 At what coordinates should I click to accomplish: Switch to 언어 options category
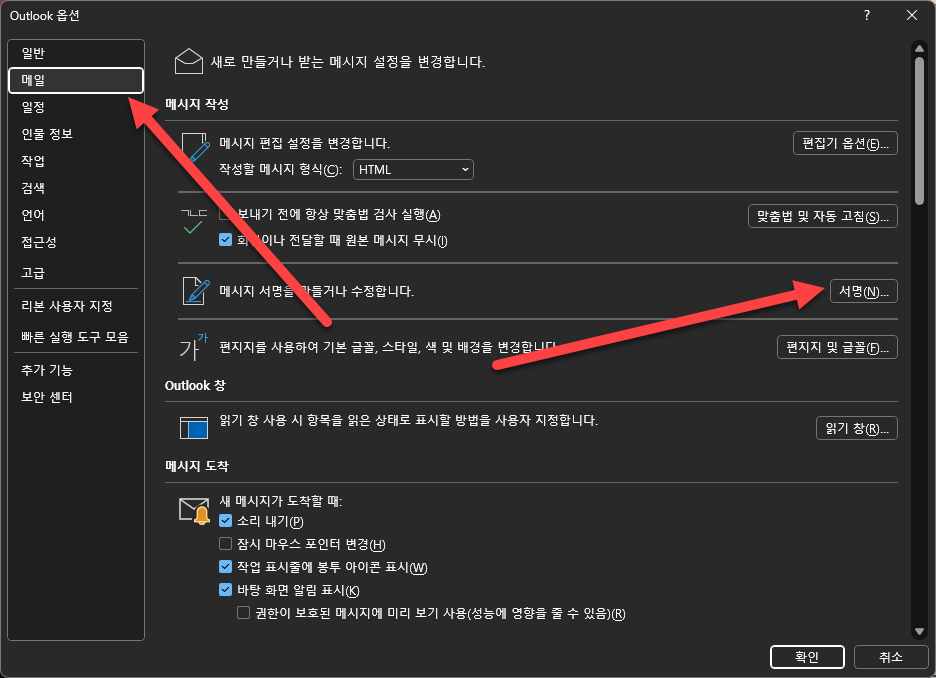pyautogui.click(x=76, y=215)
